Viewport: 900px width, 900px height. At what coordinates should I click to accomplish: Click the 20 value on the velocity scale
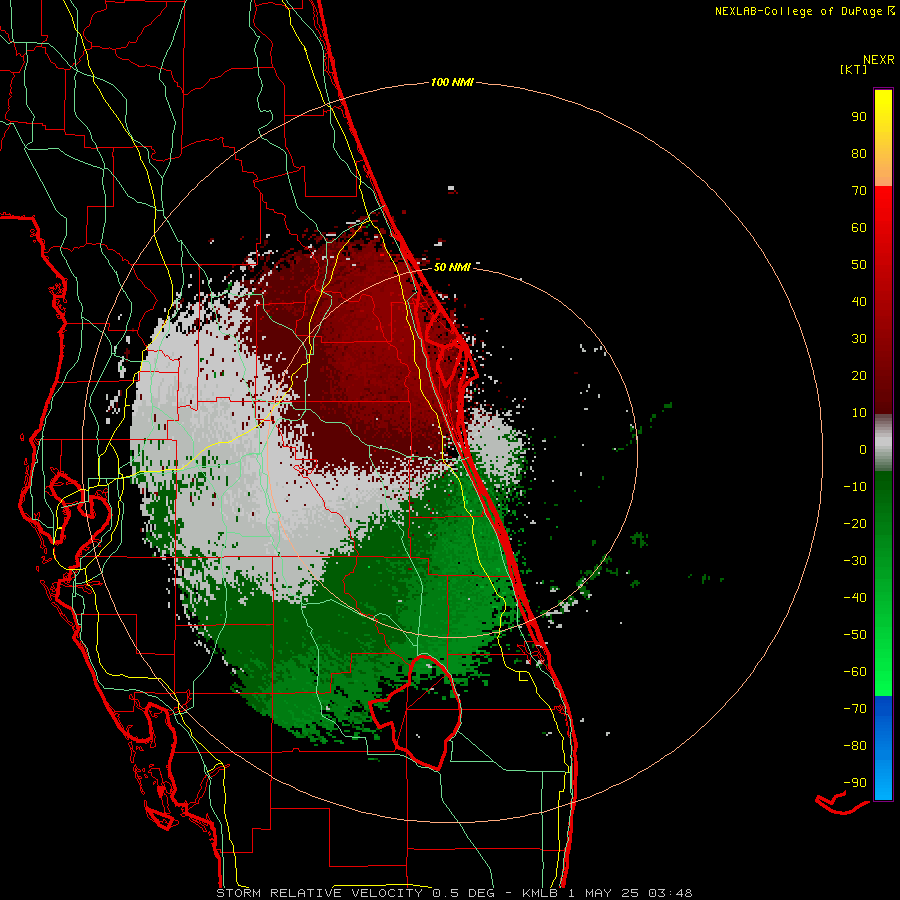[859, 376]
